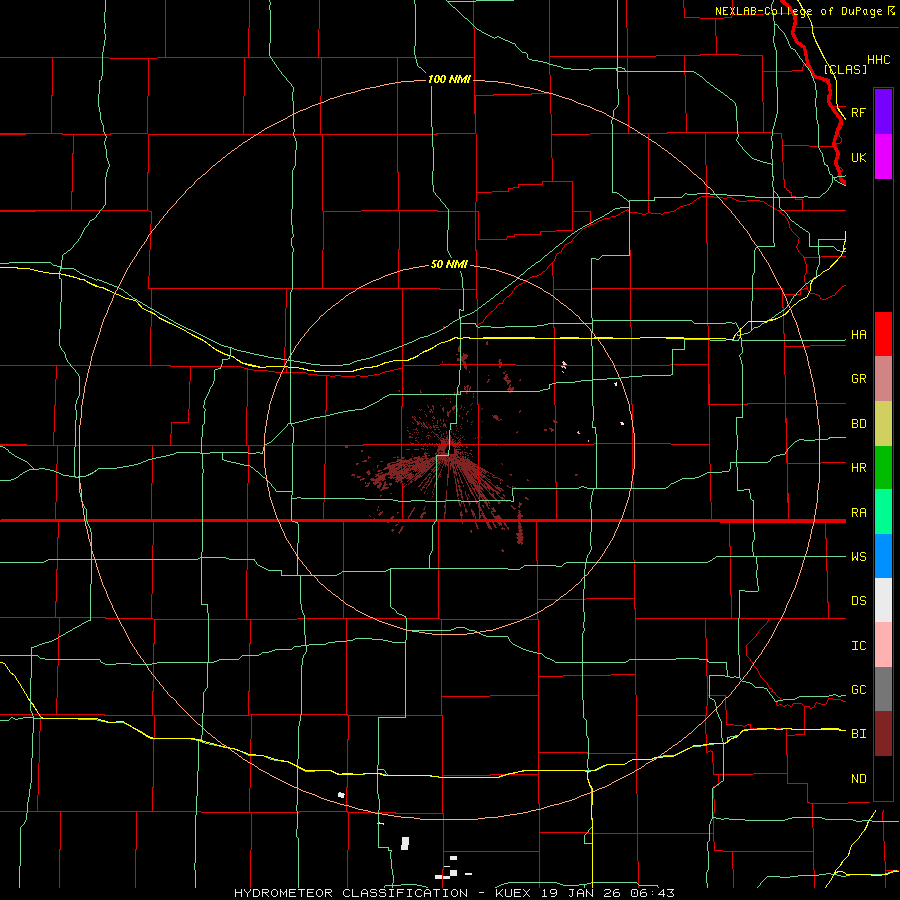Click the HYDROMETEOR CLASSIFICATION title text
Image resolution: width=900 pixels, height=900 pixels.
point(351,893)
